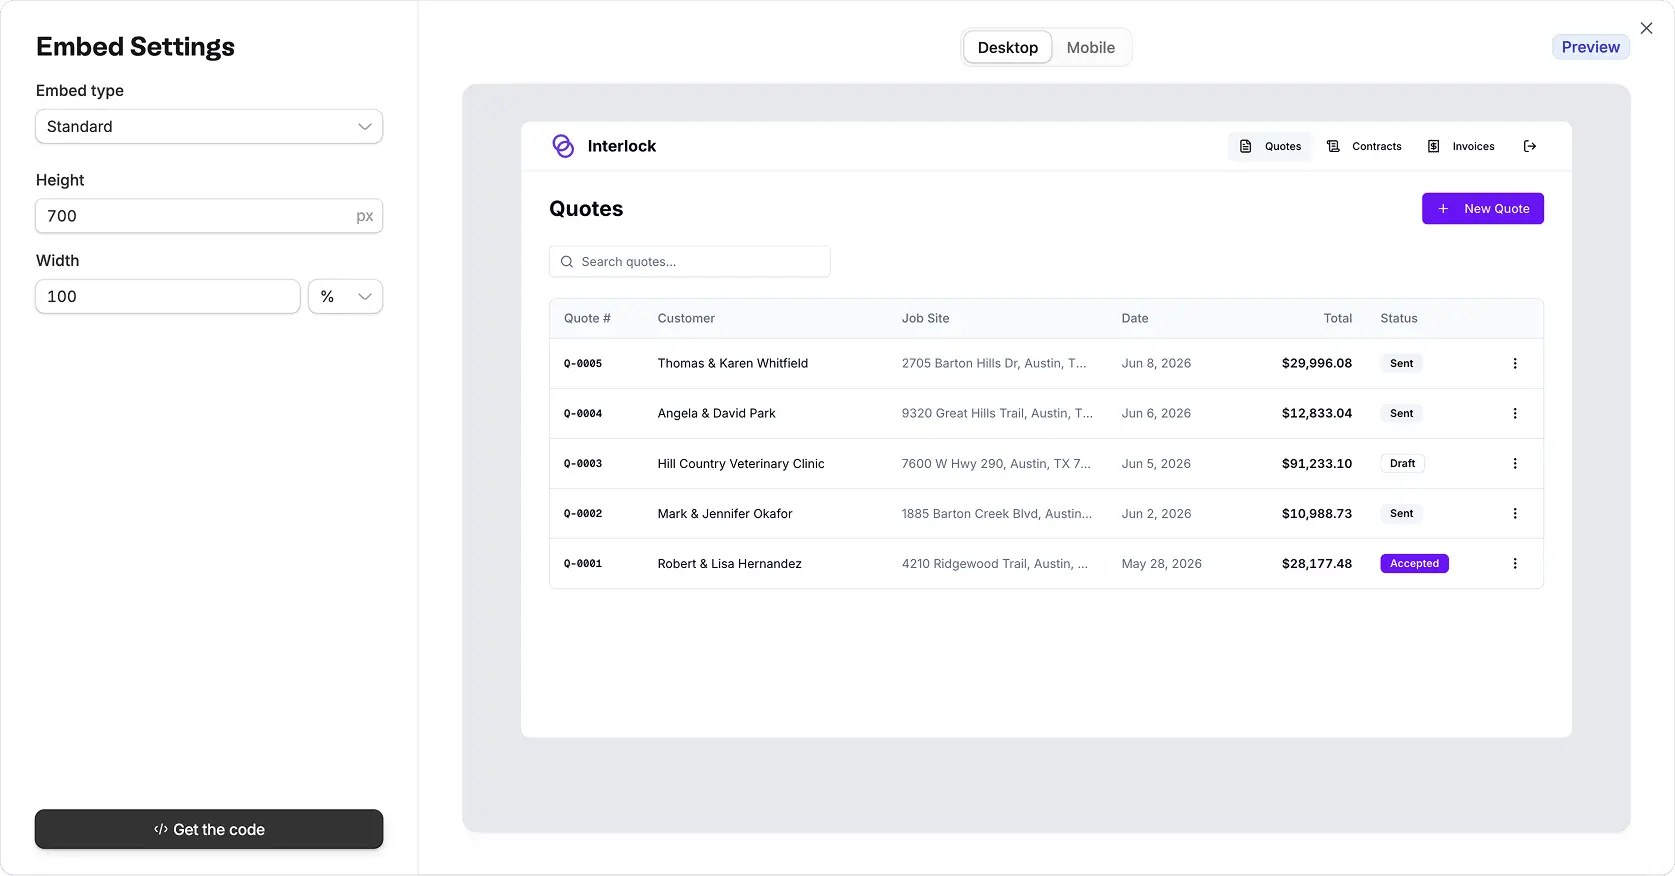
Task: Open row menu for quote Q-0004
Action: 1515,414
